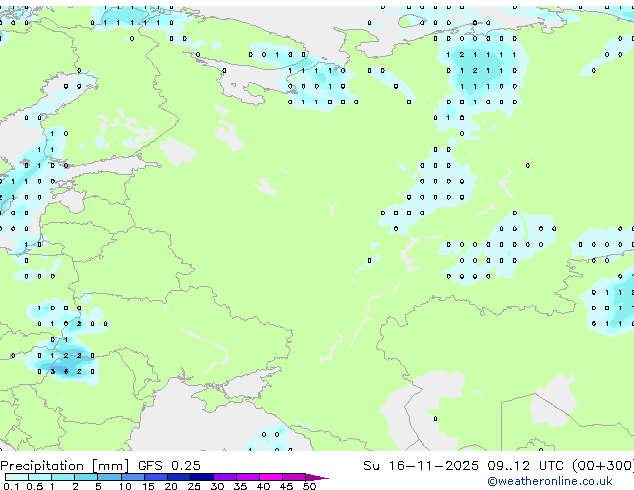Image resolution: width=634 pixels, height=490 pixels.
Task: Pick the legend swatch between 0.1 and 0.5
Action: coord(17,477)
